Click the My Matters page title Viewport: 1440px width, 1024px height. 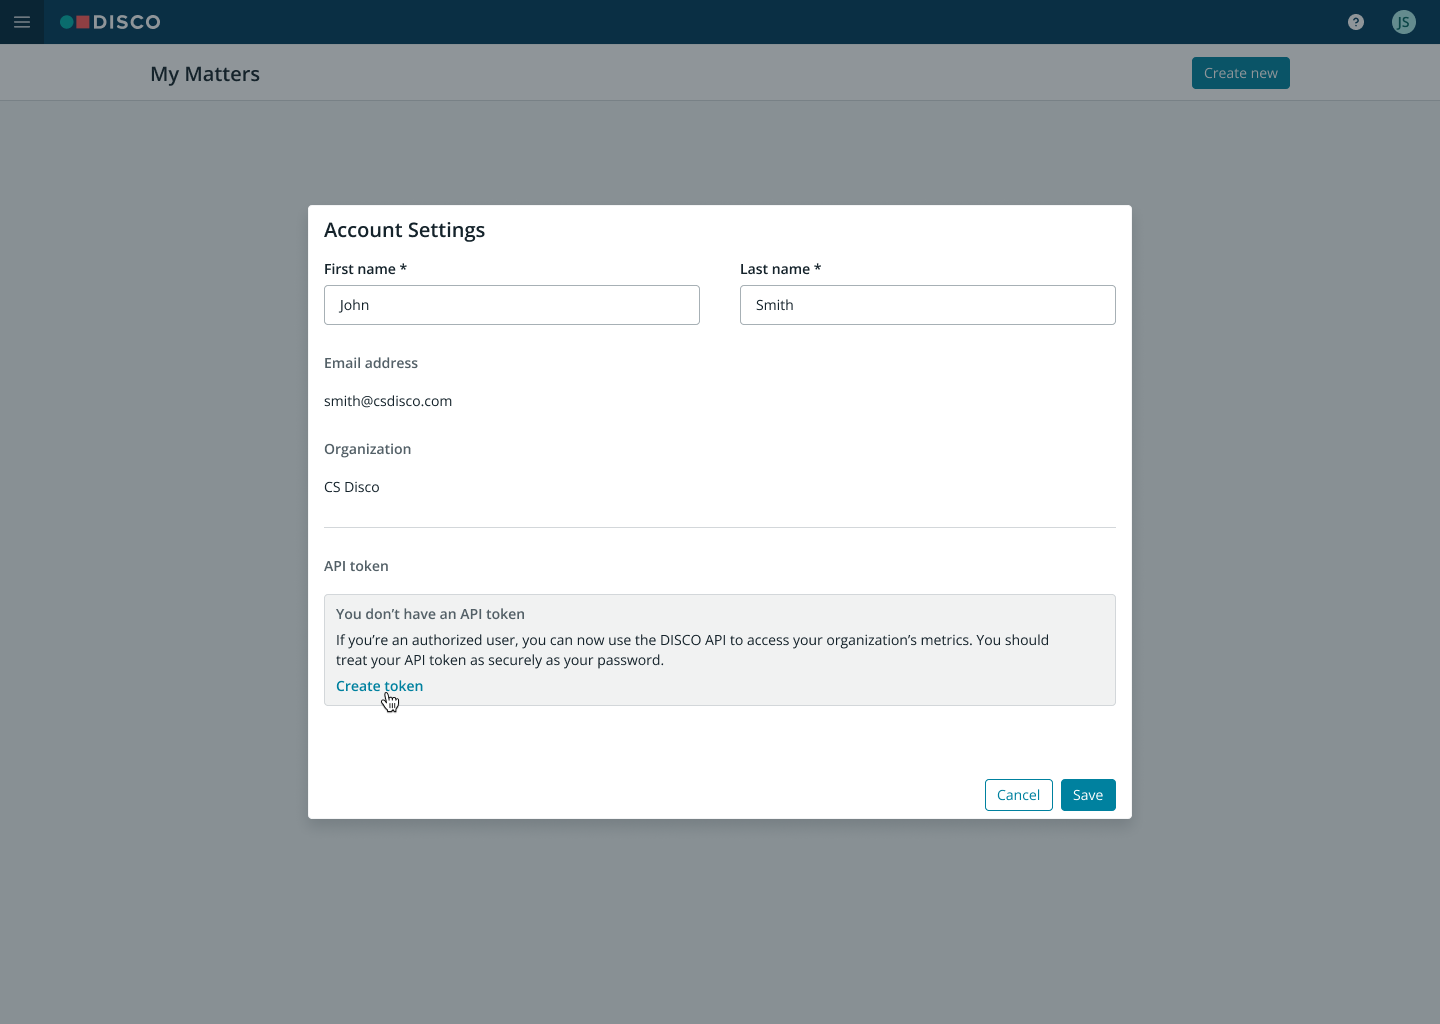coord(205,74)
